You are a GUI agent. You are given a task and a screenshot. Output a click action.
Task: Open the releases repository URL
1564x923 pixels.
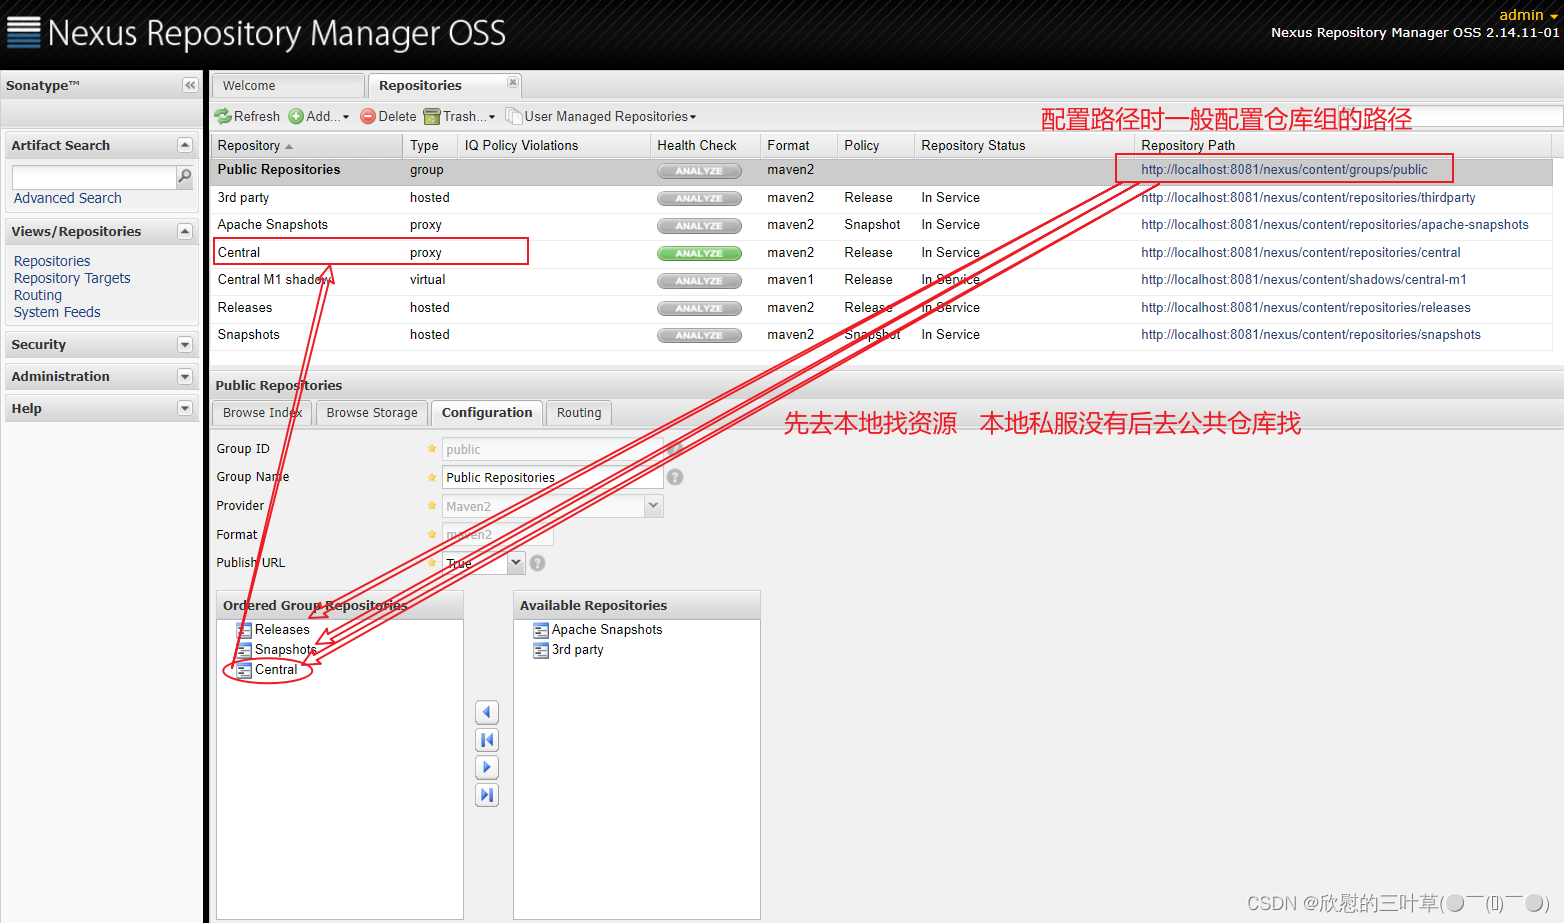(x=1306, y=308)
